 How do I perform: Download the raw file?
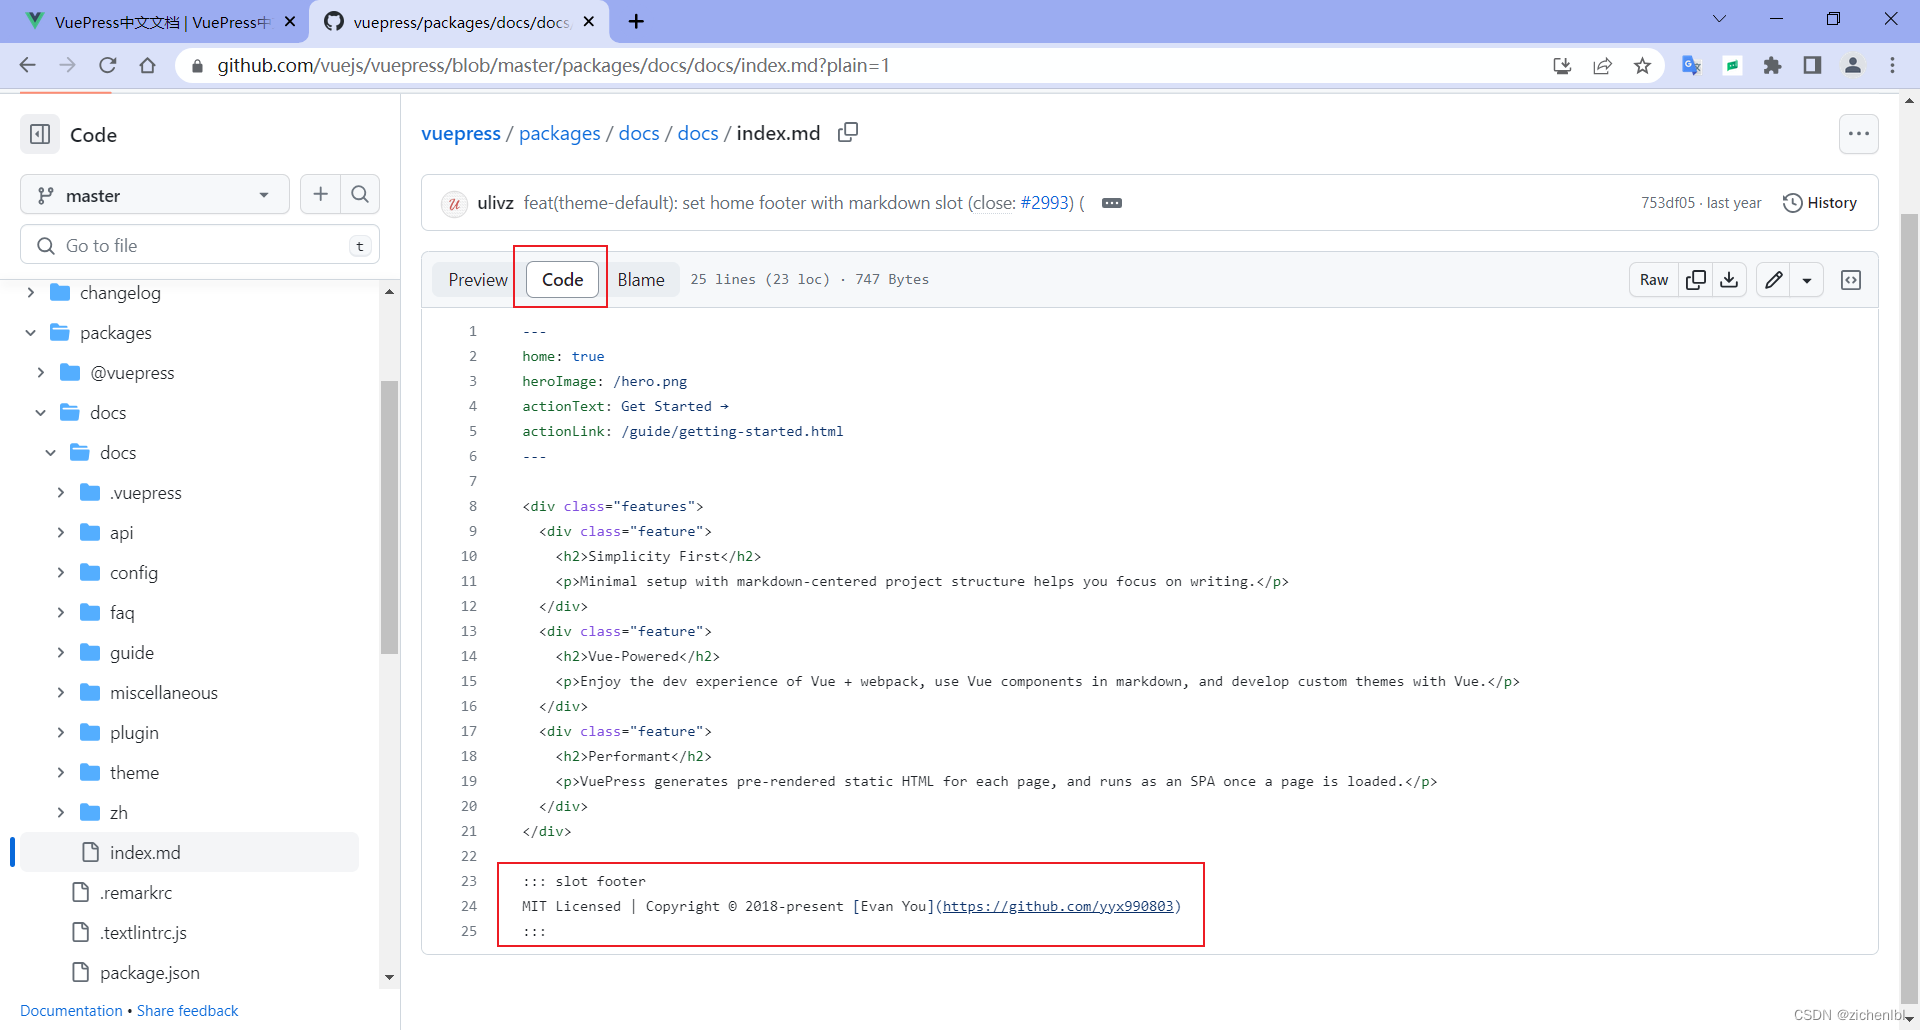pyautogui.click(x=1729, y=280)
